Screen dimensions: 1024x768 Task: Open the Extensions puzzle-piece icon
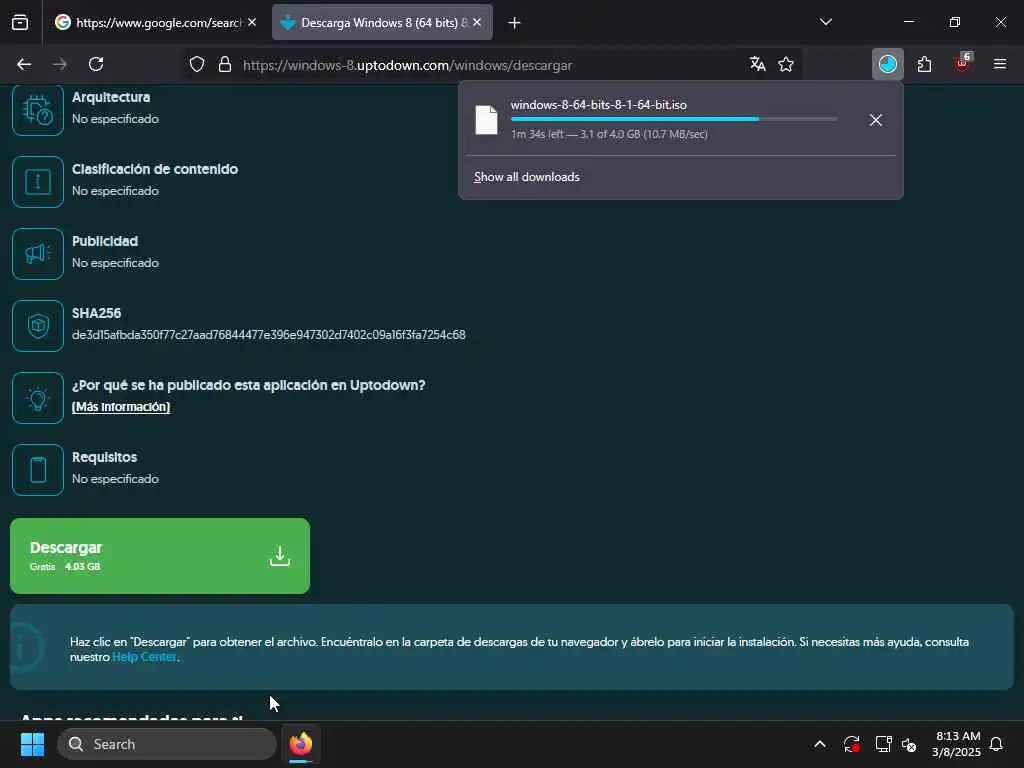[924, 64]
